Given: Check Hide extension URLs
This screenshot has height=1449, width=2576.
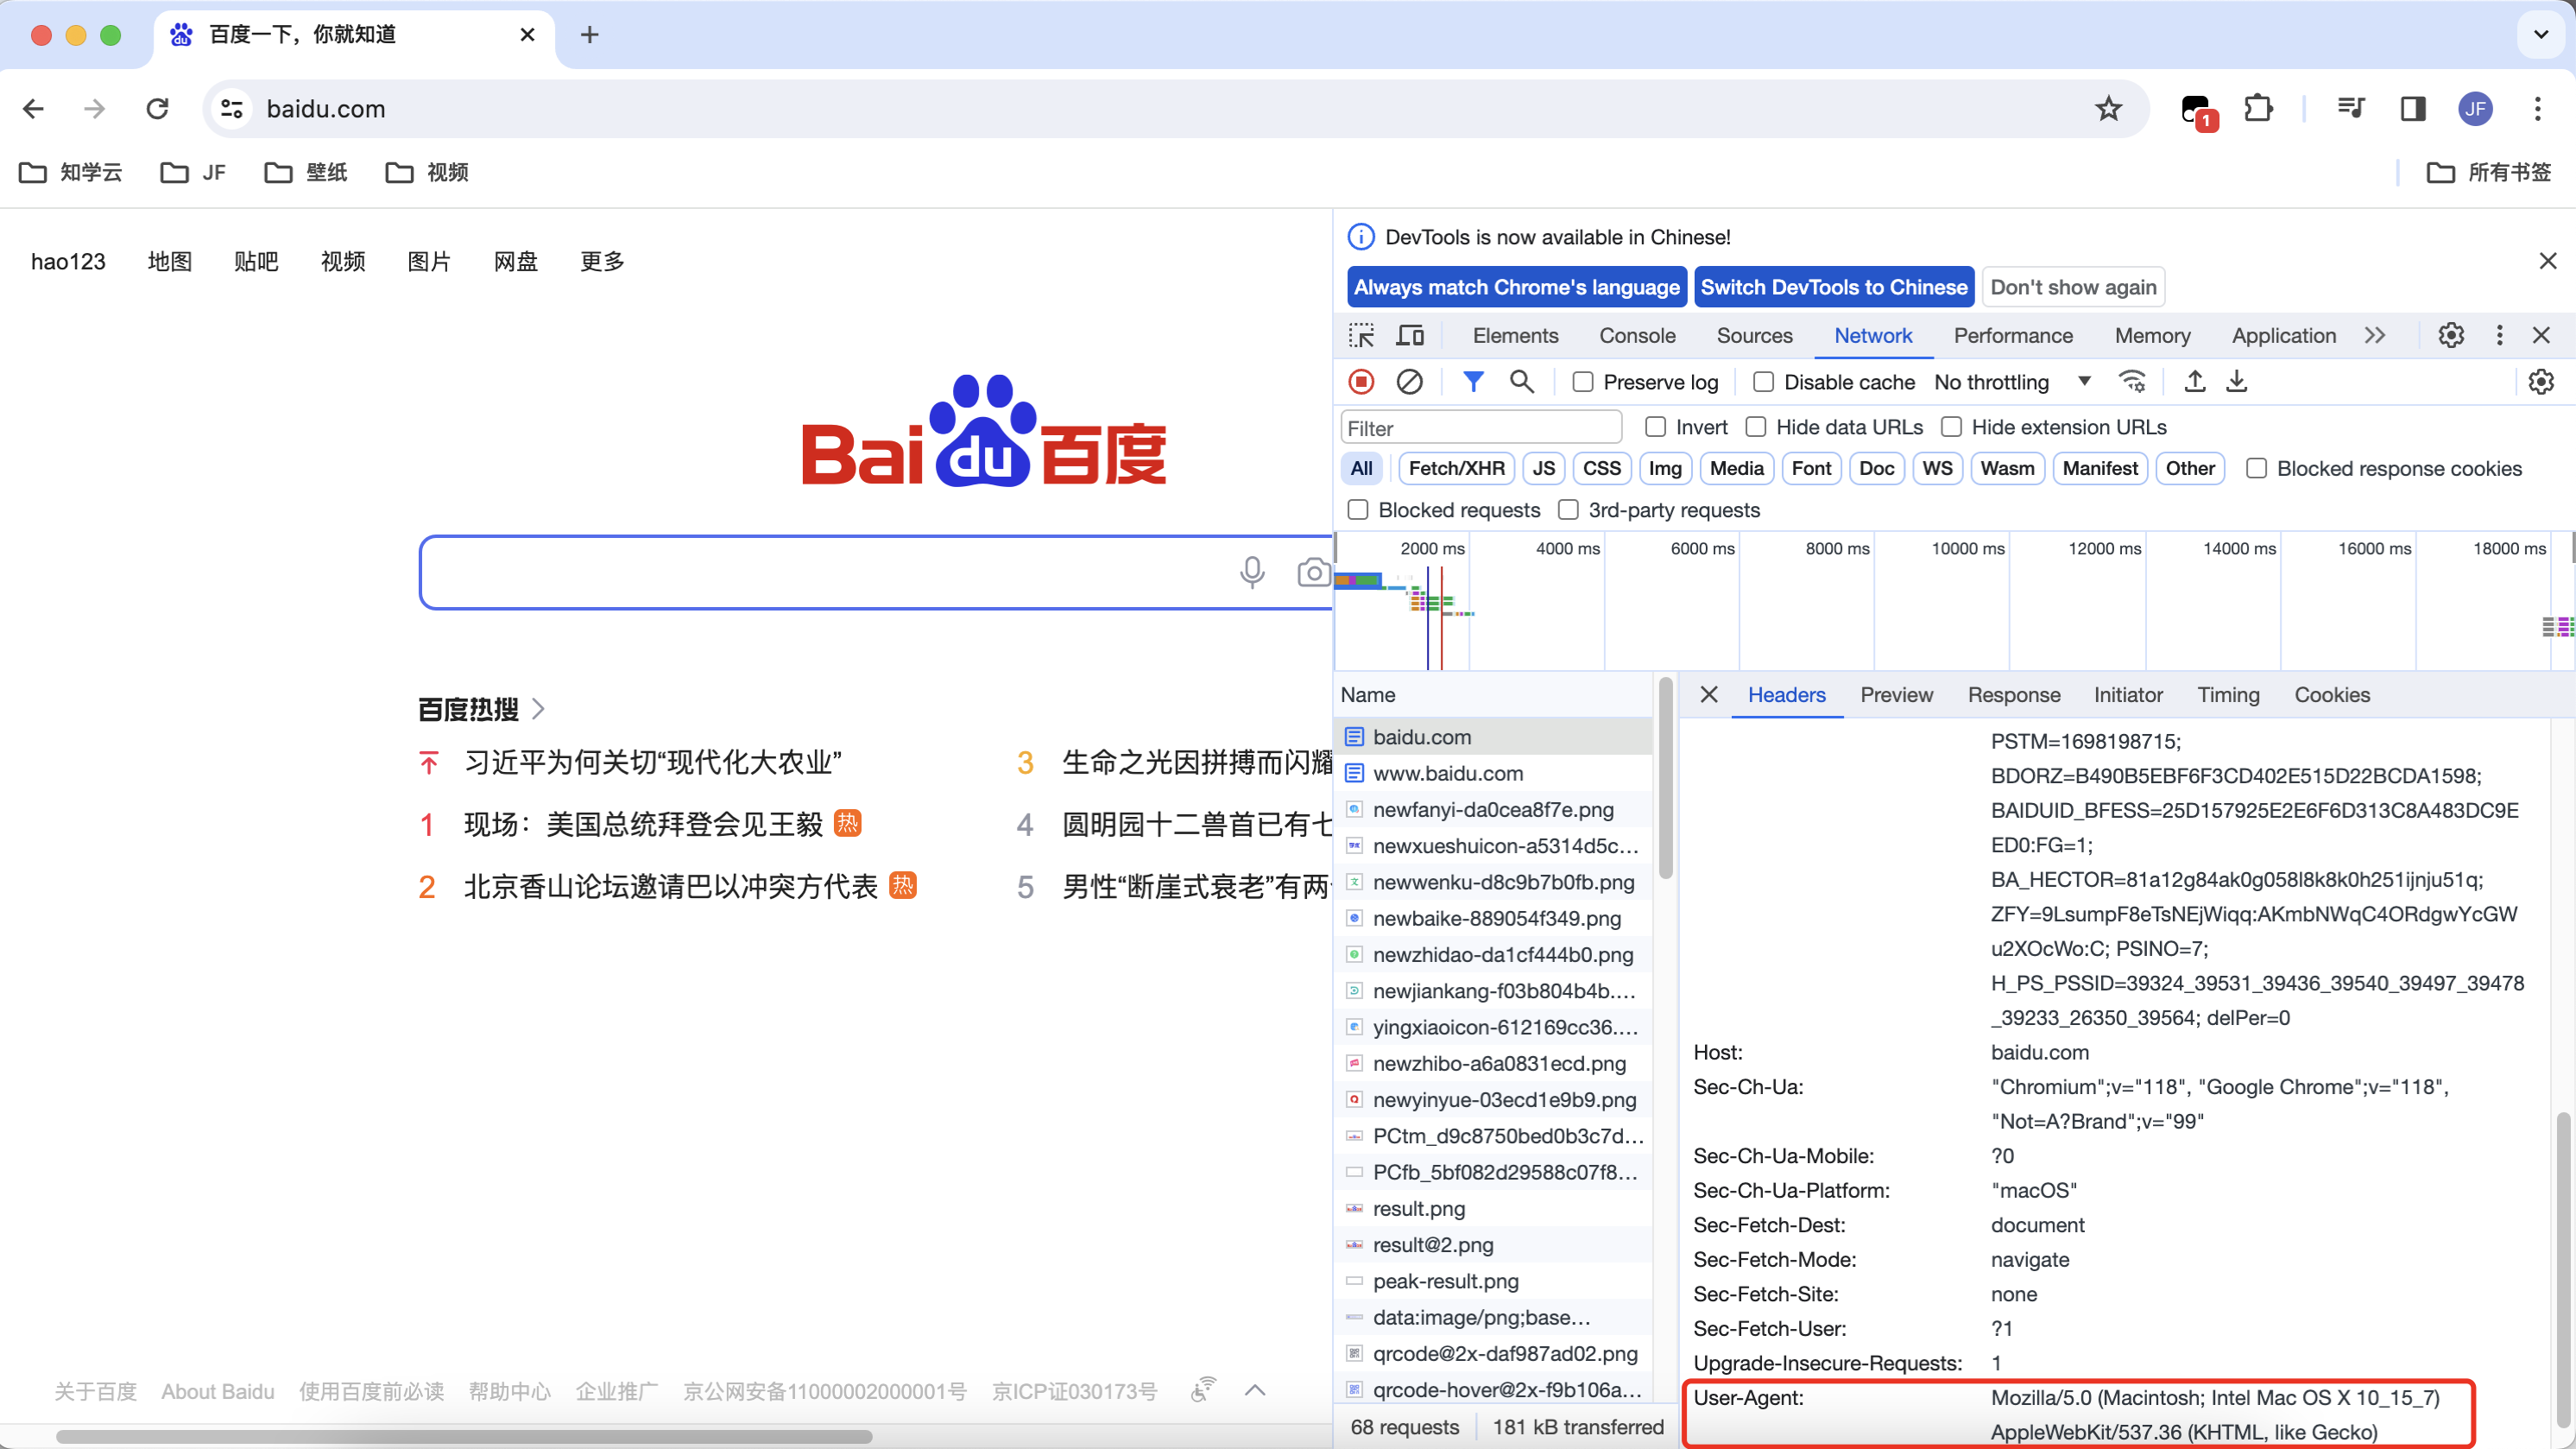Looking at the screenshot, I should (1951, 427).
